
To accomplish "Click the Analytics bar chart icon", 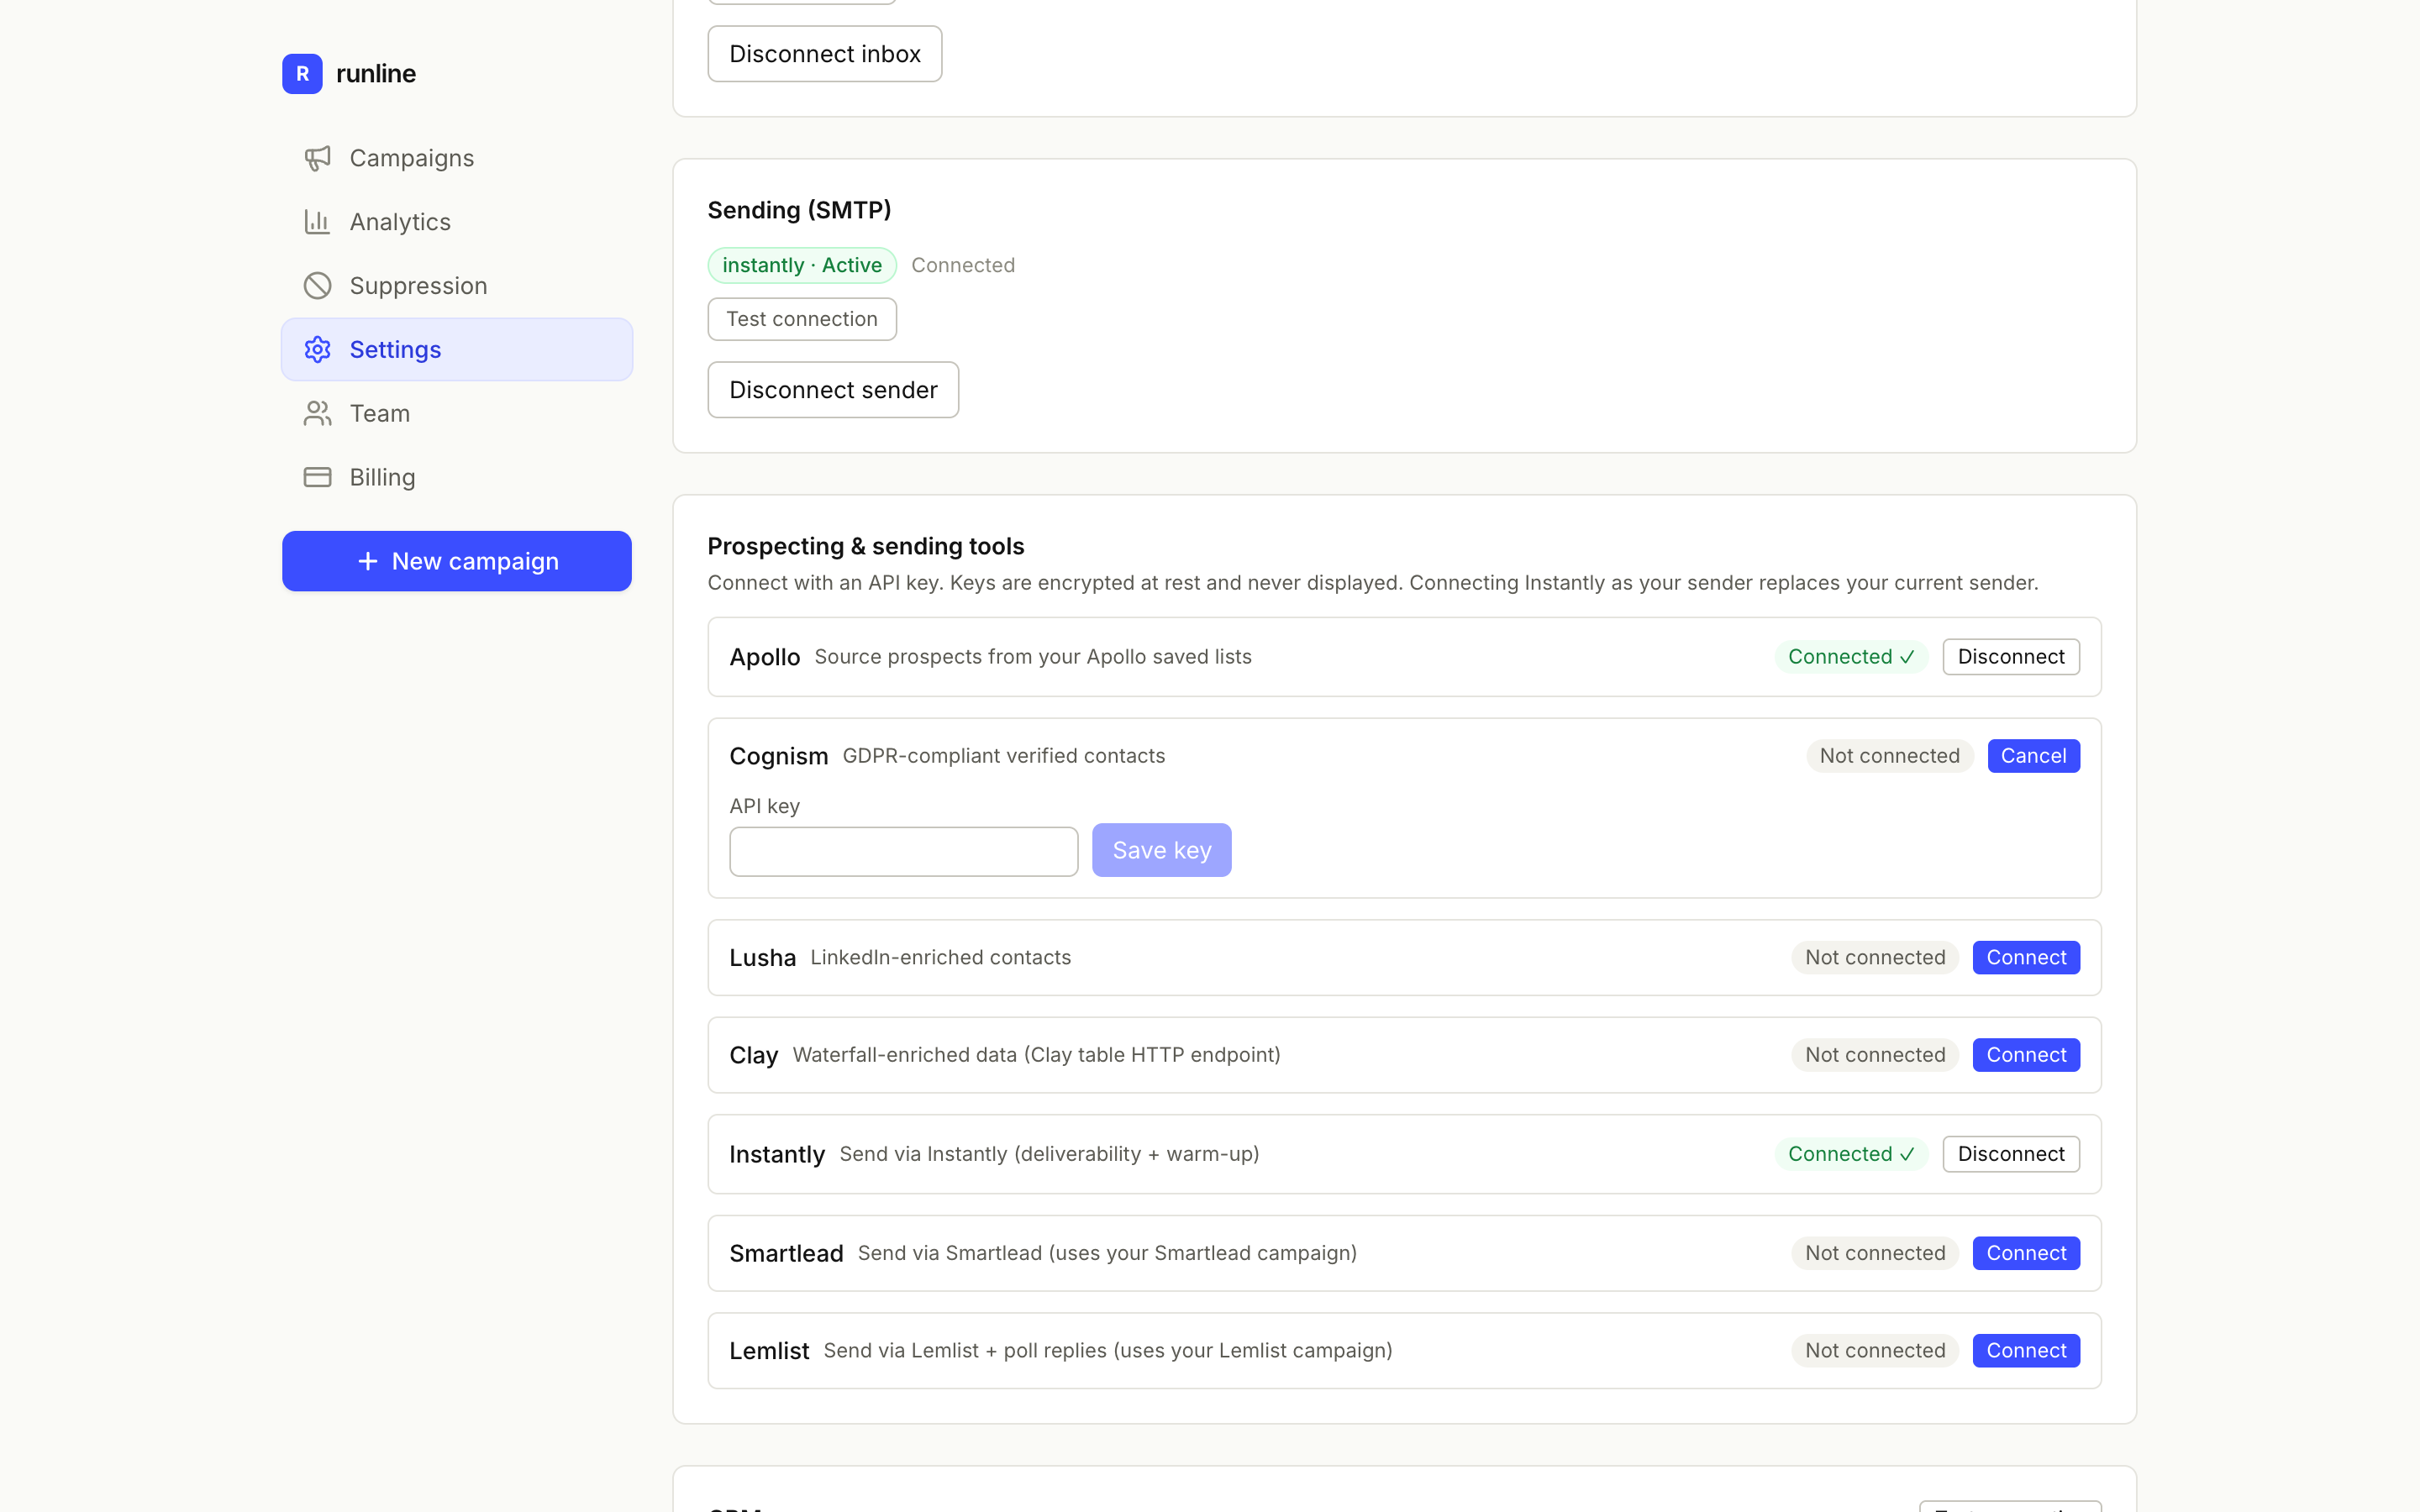I will click(x=317, y=222).
